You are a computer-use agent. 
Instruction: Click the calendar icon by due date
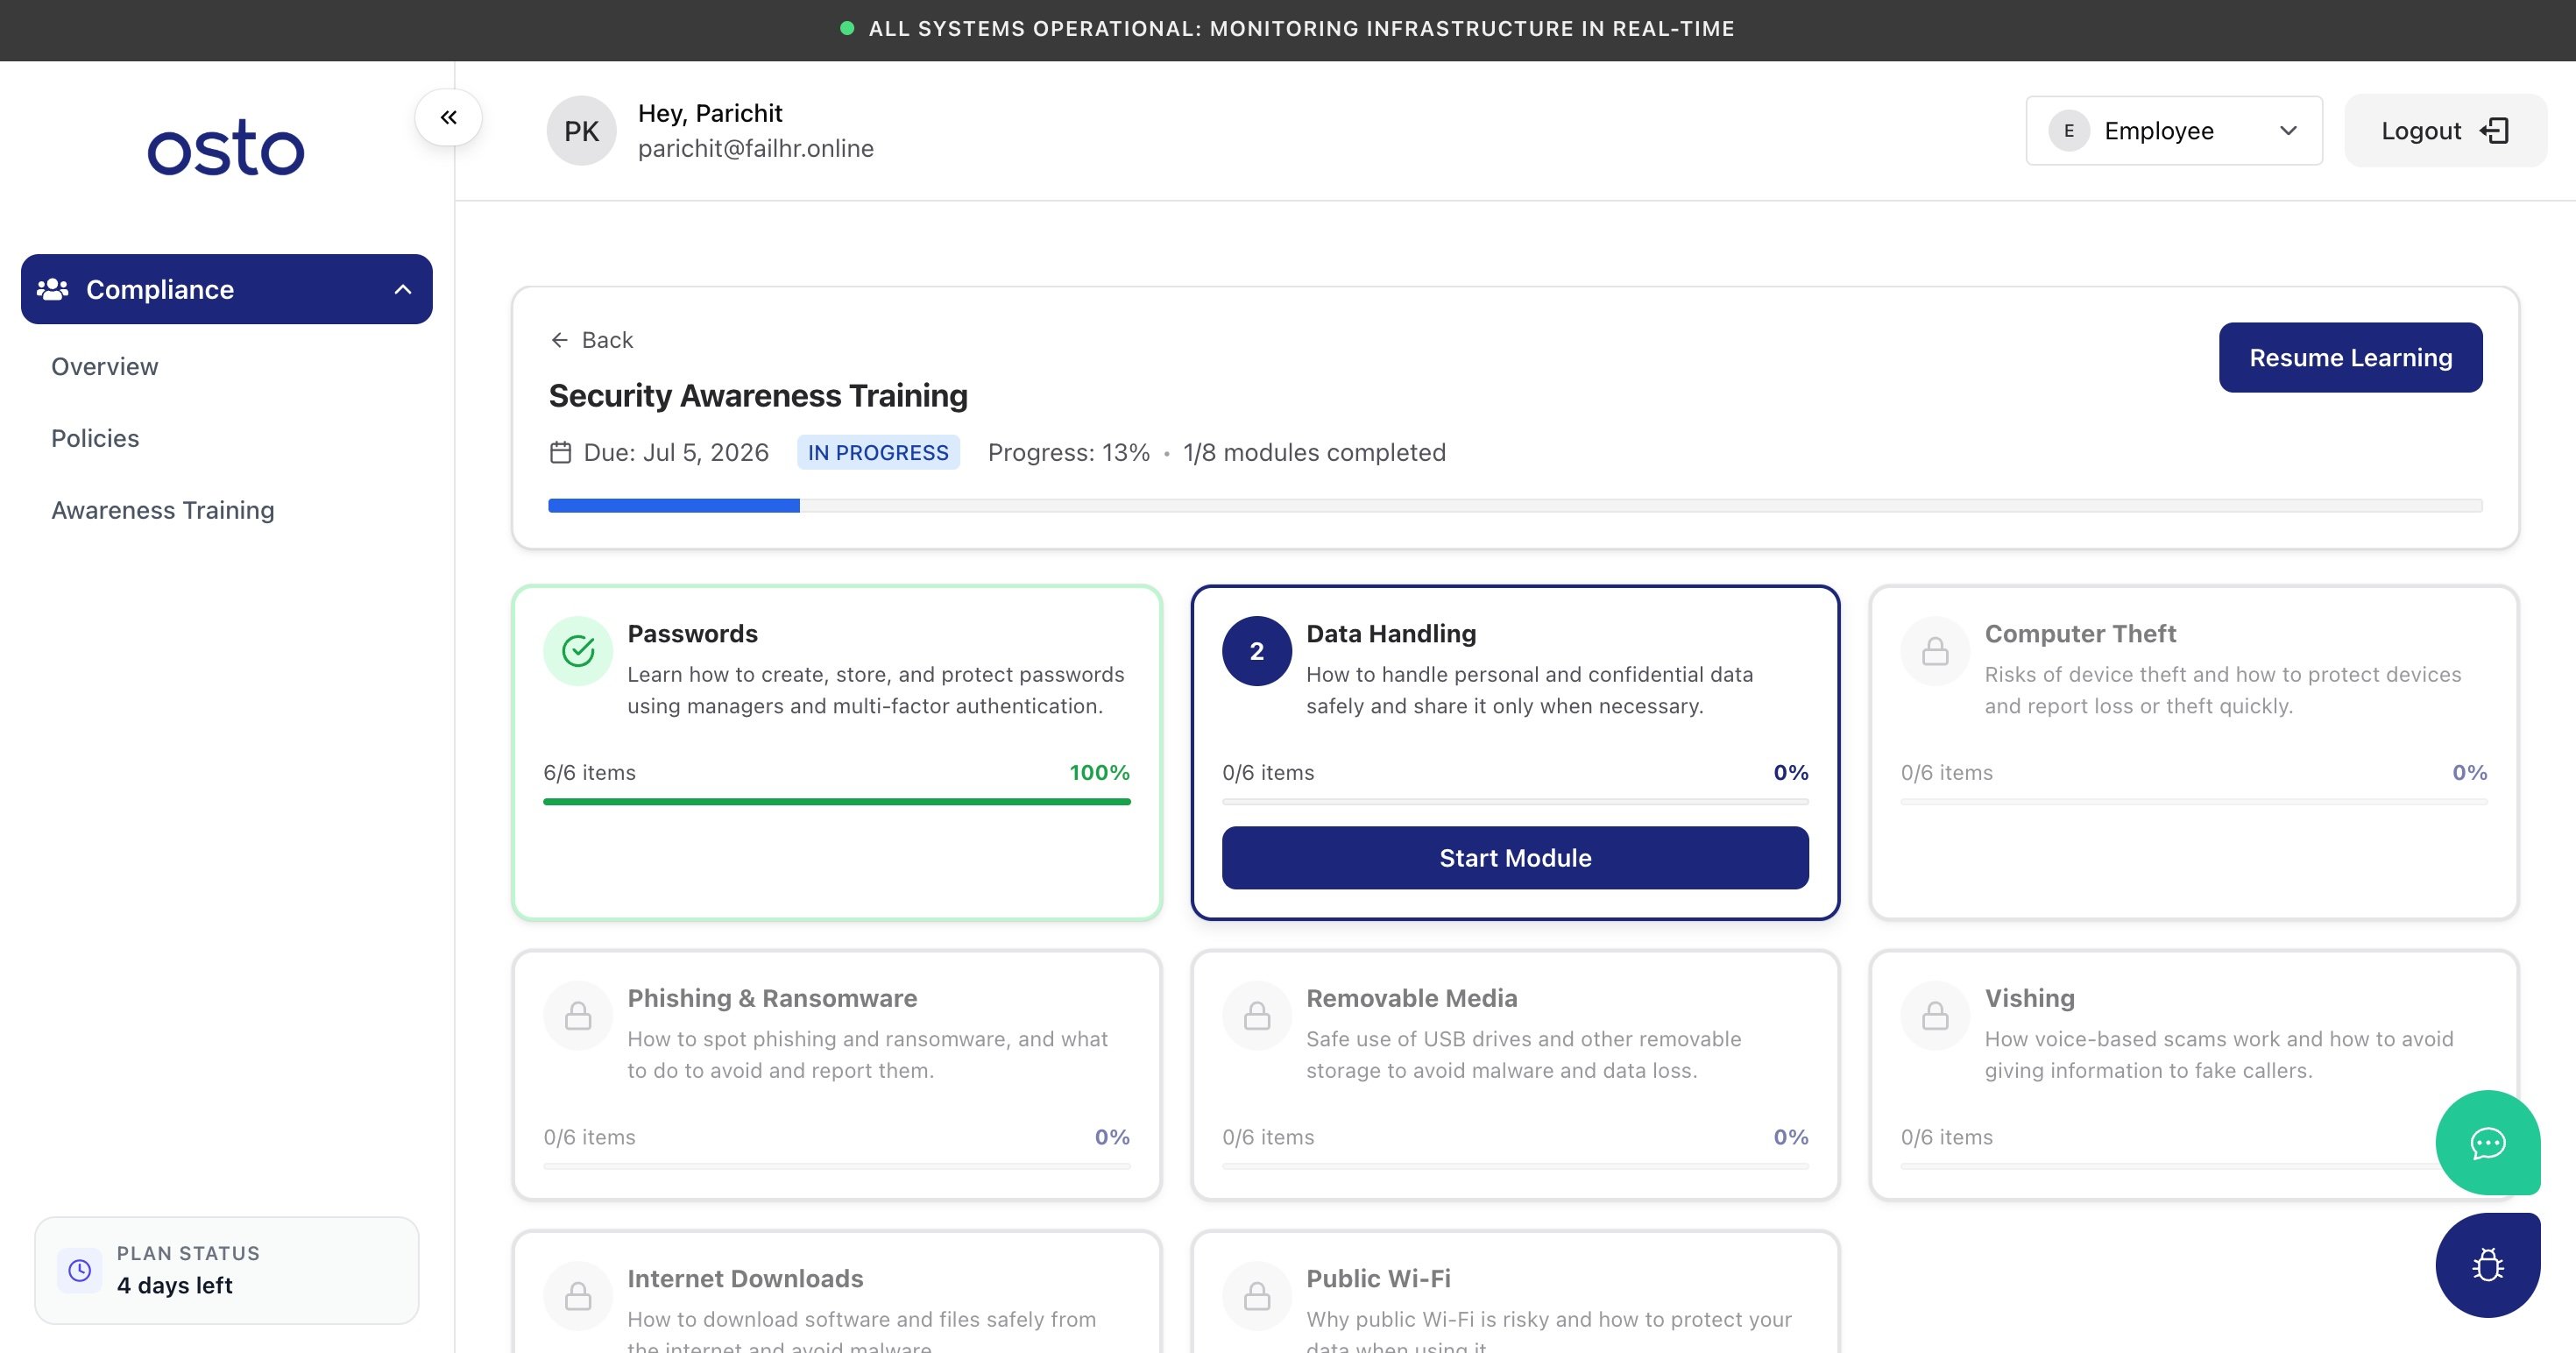[560, 453]
